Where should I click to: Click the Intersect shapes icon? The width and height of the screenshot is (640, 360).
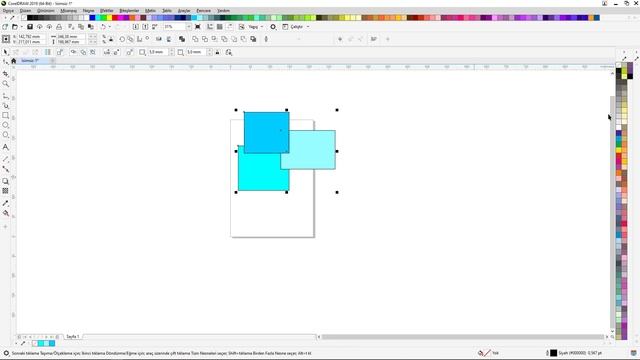tap(215, 39)
